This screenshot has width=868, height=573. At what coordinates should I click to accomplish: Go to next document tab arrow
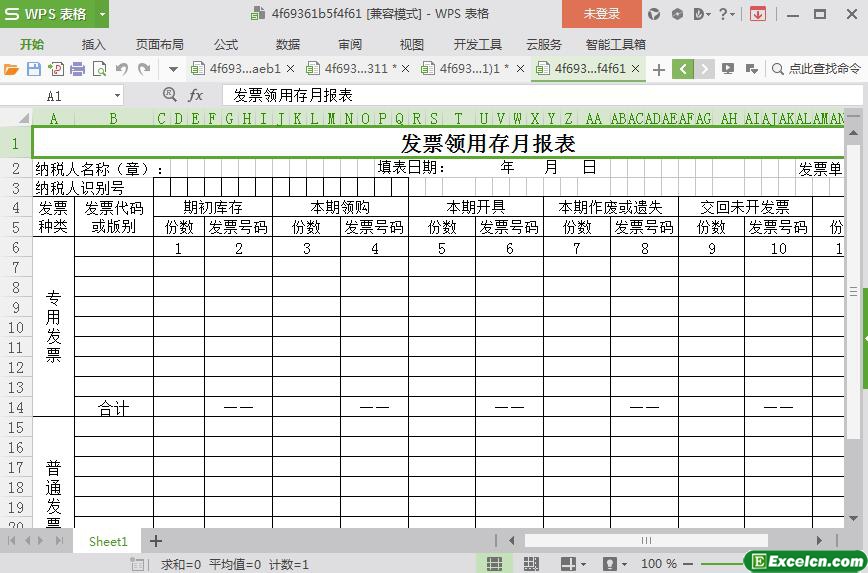[x=704, y=69]
